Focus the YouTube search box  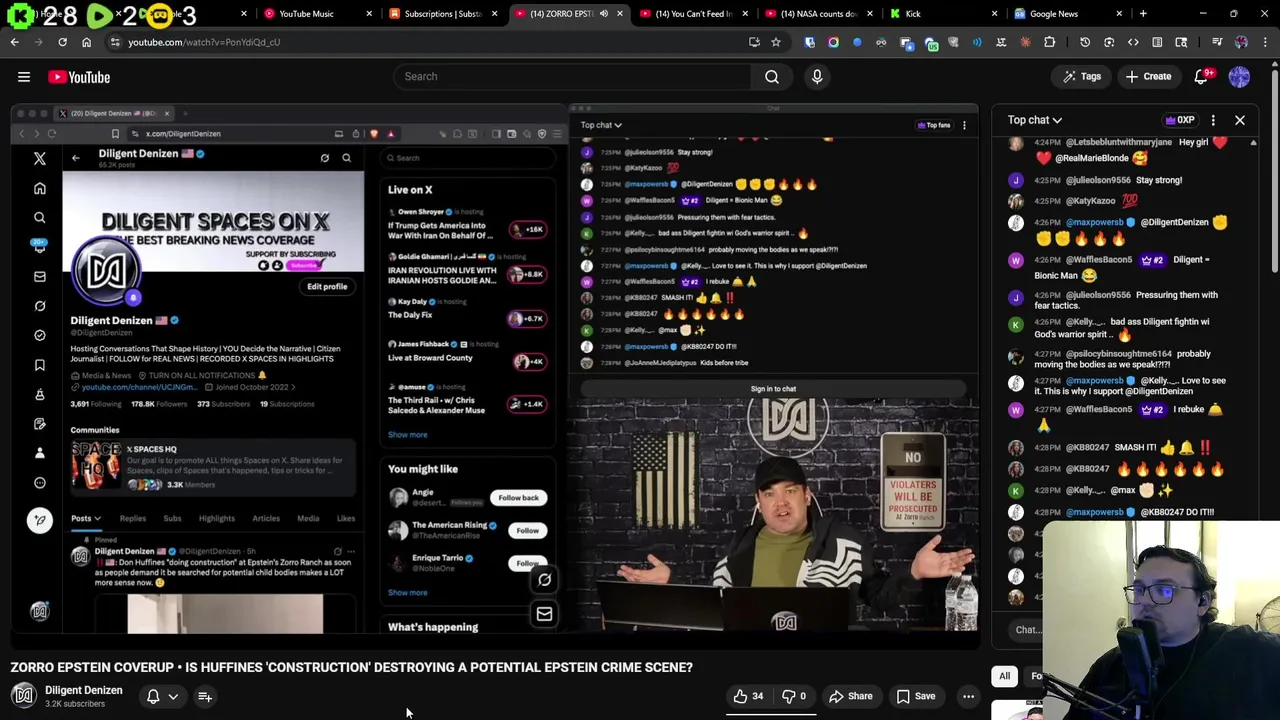pos(572,76)
